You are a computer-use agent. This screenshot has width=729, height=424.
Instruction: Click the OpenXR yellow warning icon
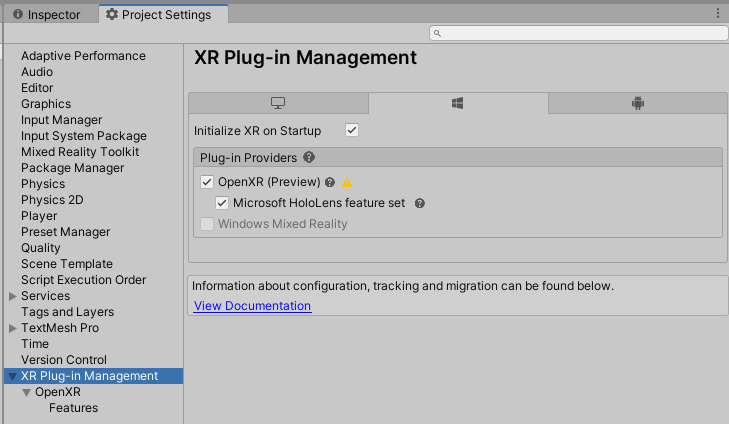pyautogui.click(x=347, y=182)
